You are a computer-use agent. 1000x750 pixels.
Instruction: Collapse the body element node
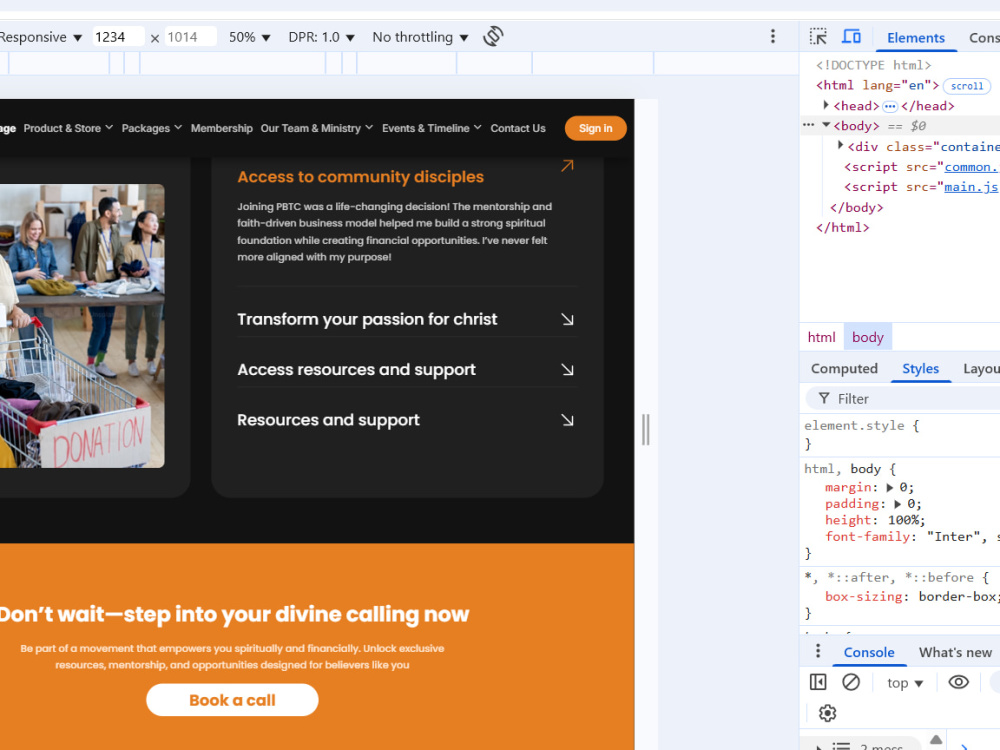(x=826, y=125)
